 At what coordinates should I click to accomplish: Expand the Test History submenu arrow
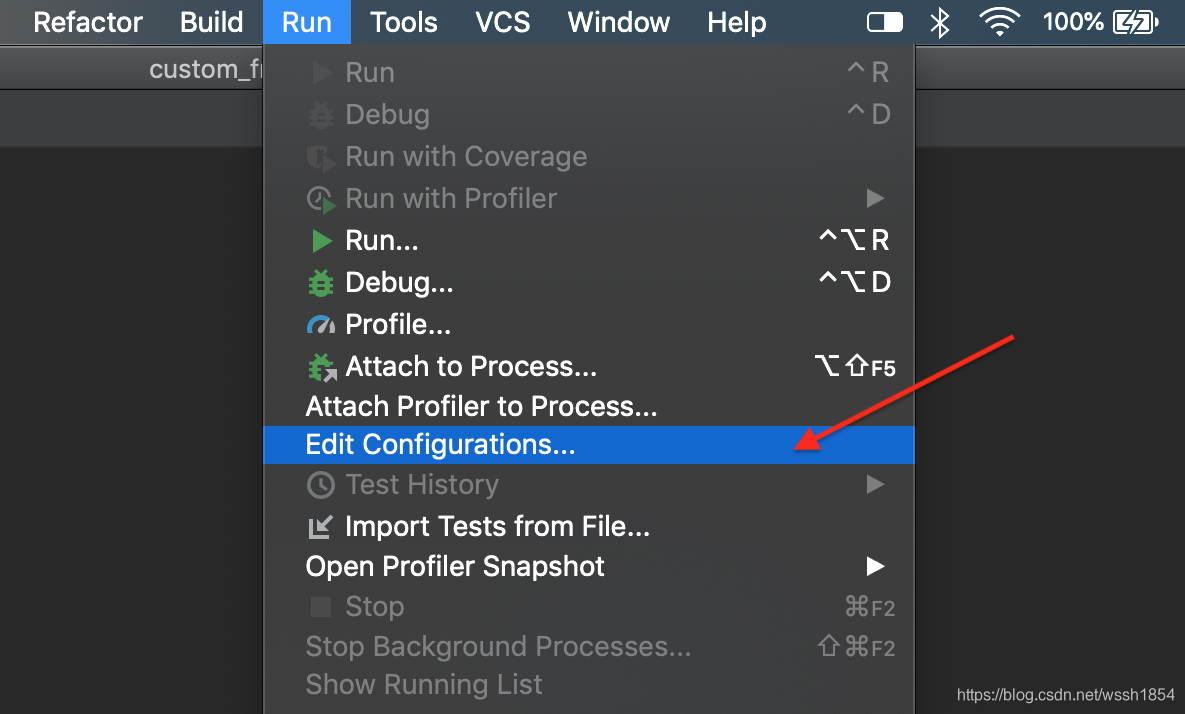click(x=875, y=485)
